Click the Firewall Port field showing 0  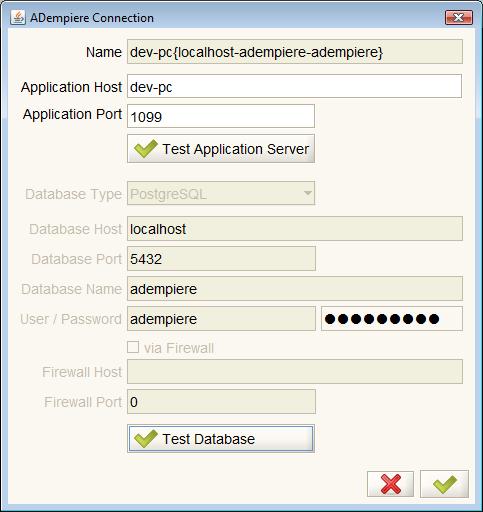(x=221, y=402)
